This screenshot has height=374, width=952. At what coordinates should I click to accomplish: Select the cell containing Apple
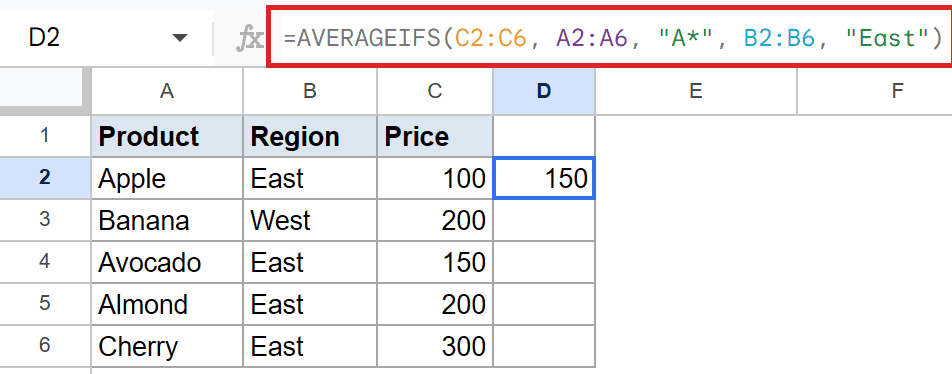tap(167, 178)
